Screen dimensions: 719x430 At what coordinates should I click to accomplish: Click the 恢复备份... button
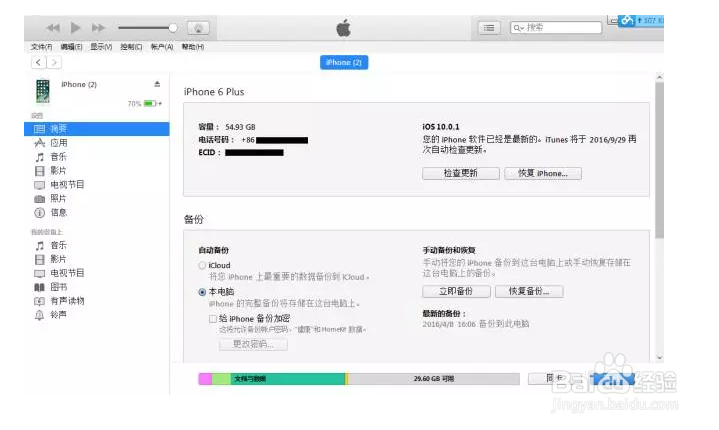(x=529, y=292)
